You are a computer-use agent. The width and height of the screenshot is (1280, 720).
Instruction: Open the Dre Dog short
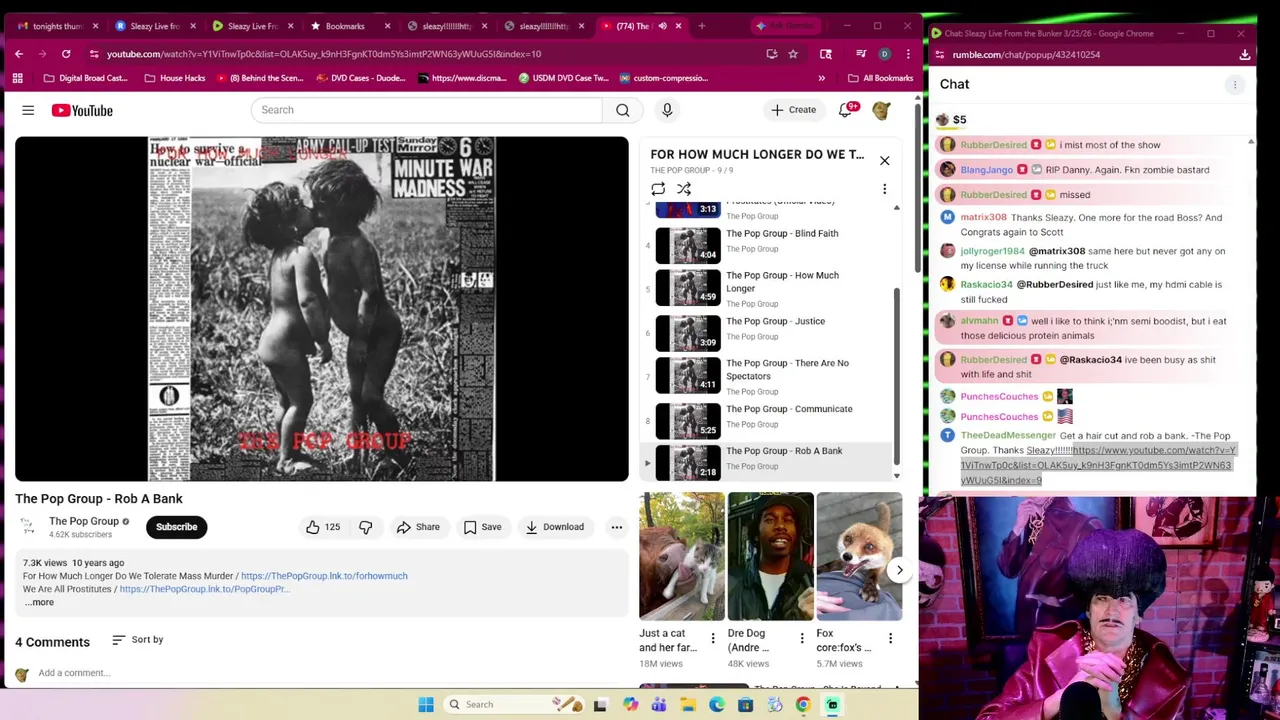tap(770, 557)
